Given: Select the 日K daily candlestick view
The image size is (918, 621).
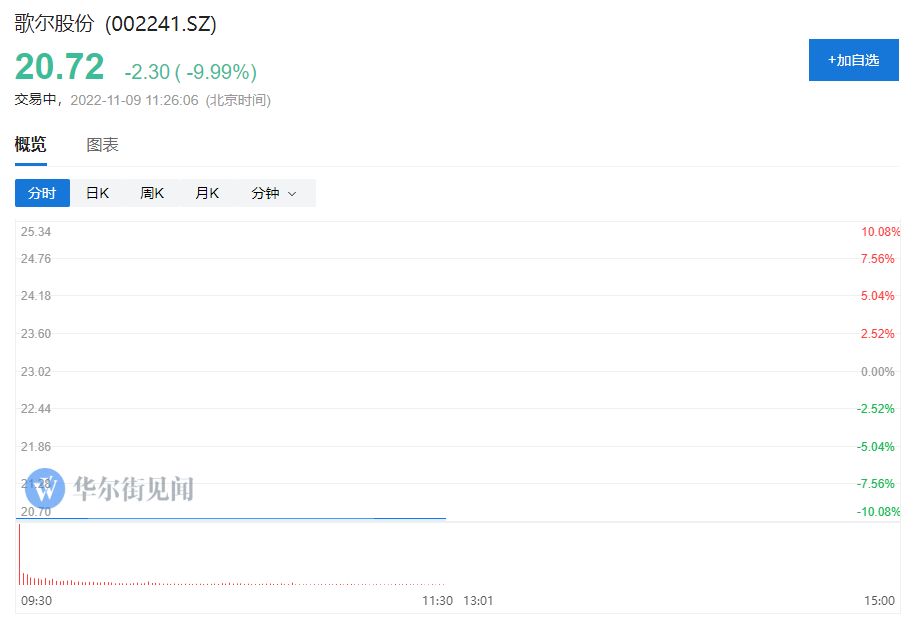Looking at the screenshot, I should pyautogui.click(x=97, y=193).
